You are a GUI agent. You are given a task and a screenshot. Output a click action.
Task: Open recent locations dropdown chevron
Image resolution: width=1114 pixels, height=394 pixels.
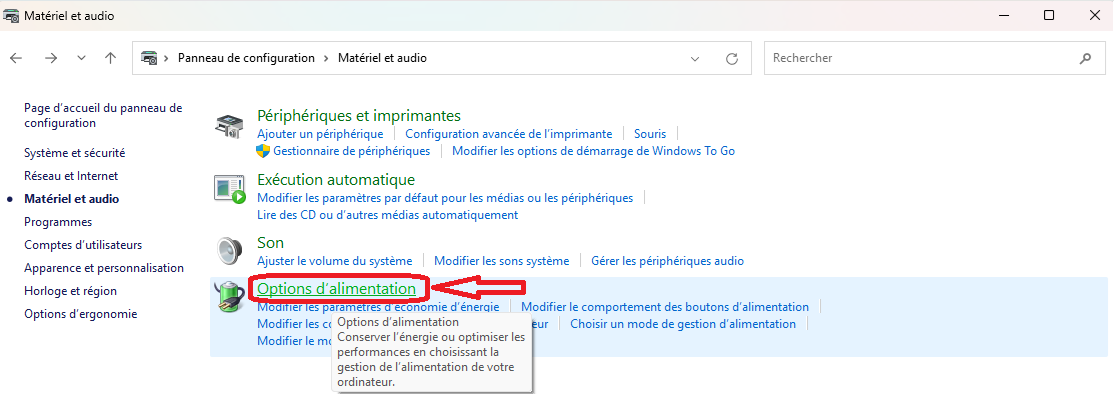coord(81,58)
